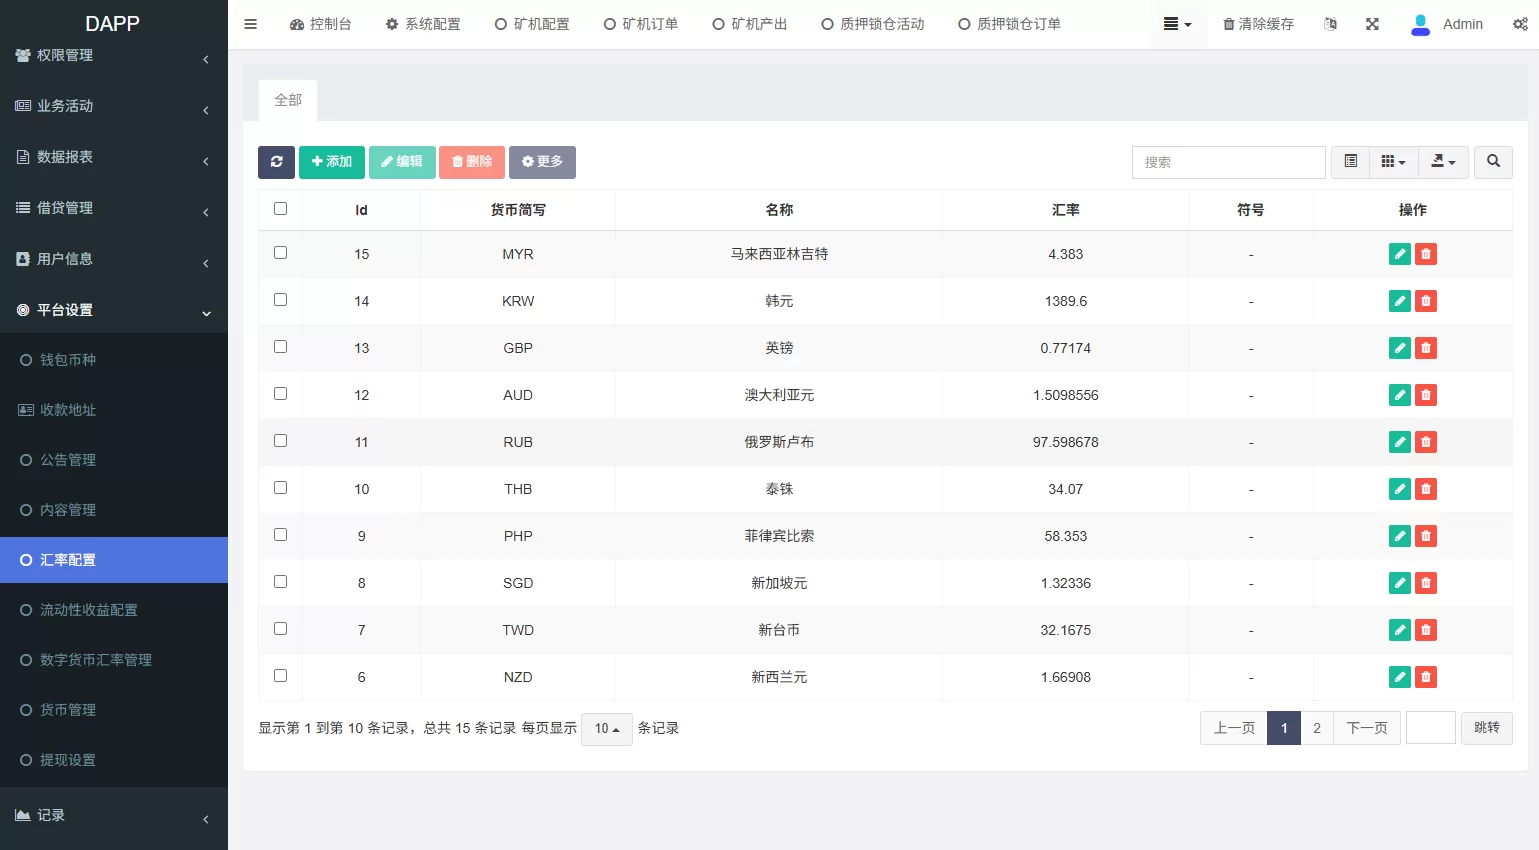Toggle card view with the detail-view icon
The width and height of the screenshot is (1539, 850).
point(1350,162)
